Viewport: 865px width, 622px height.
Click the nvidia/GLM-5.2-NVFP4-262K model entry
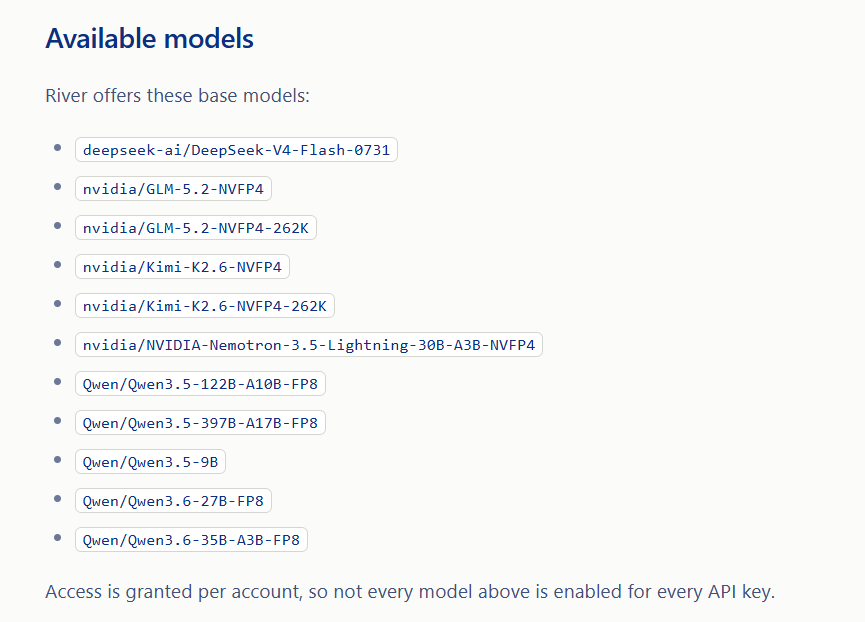(x=196, y=228)
